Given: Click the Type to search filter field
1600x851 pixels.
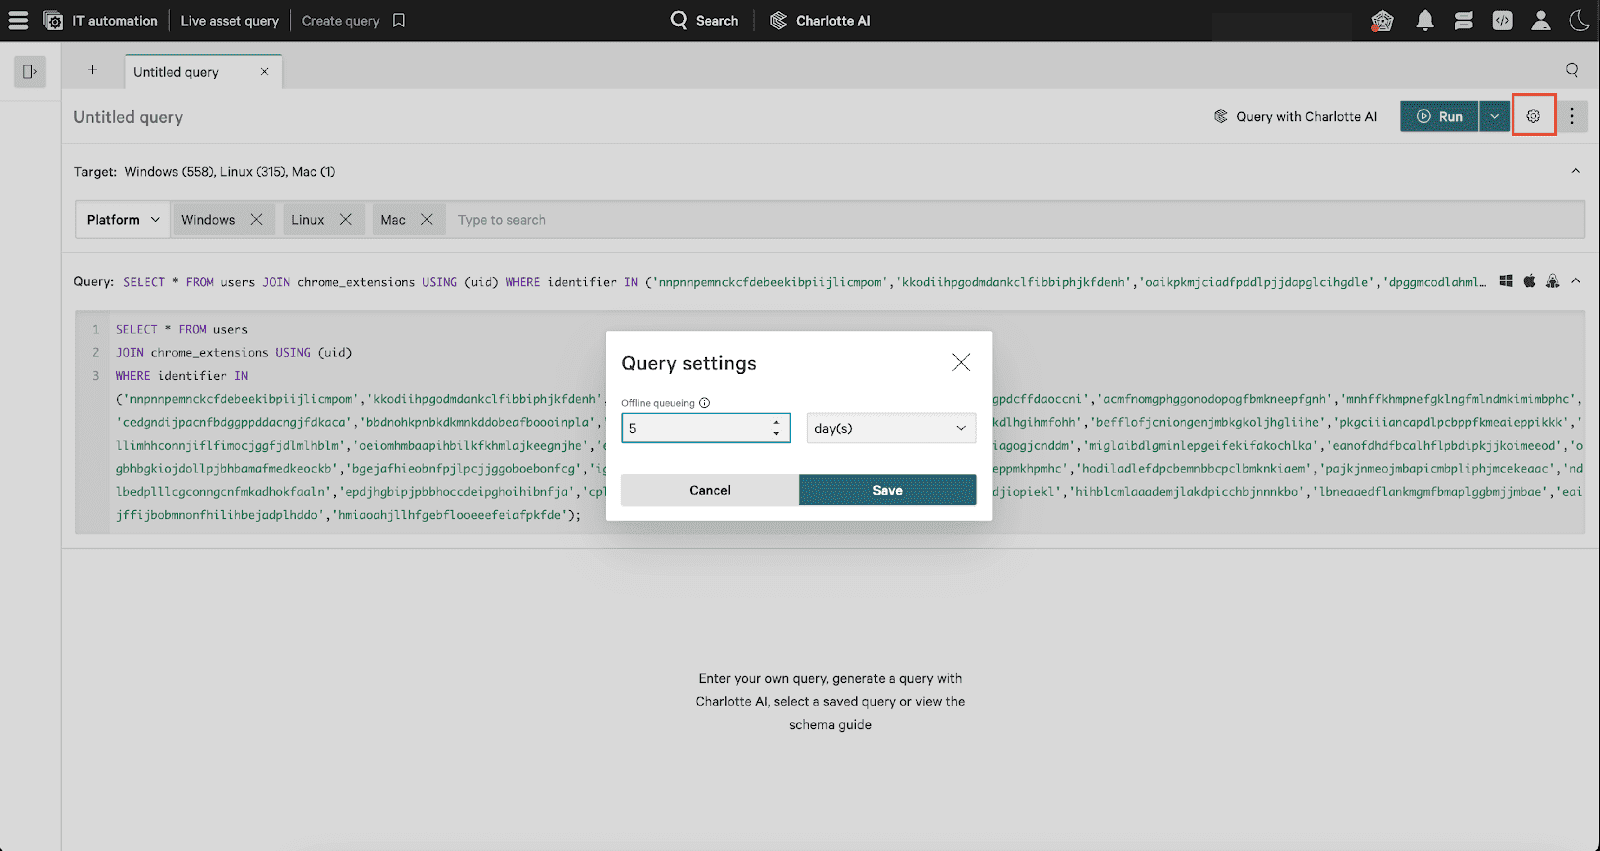Looking at the screenshot, I should click(1015, 220).
